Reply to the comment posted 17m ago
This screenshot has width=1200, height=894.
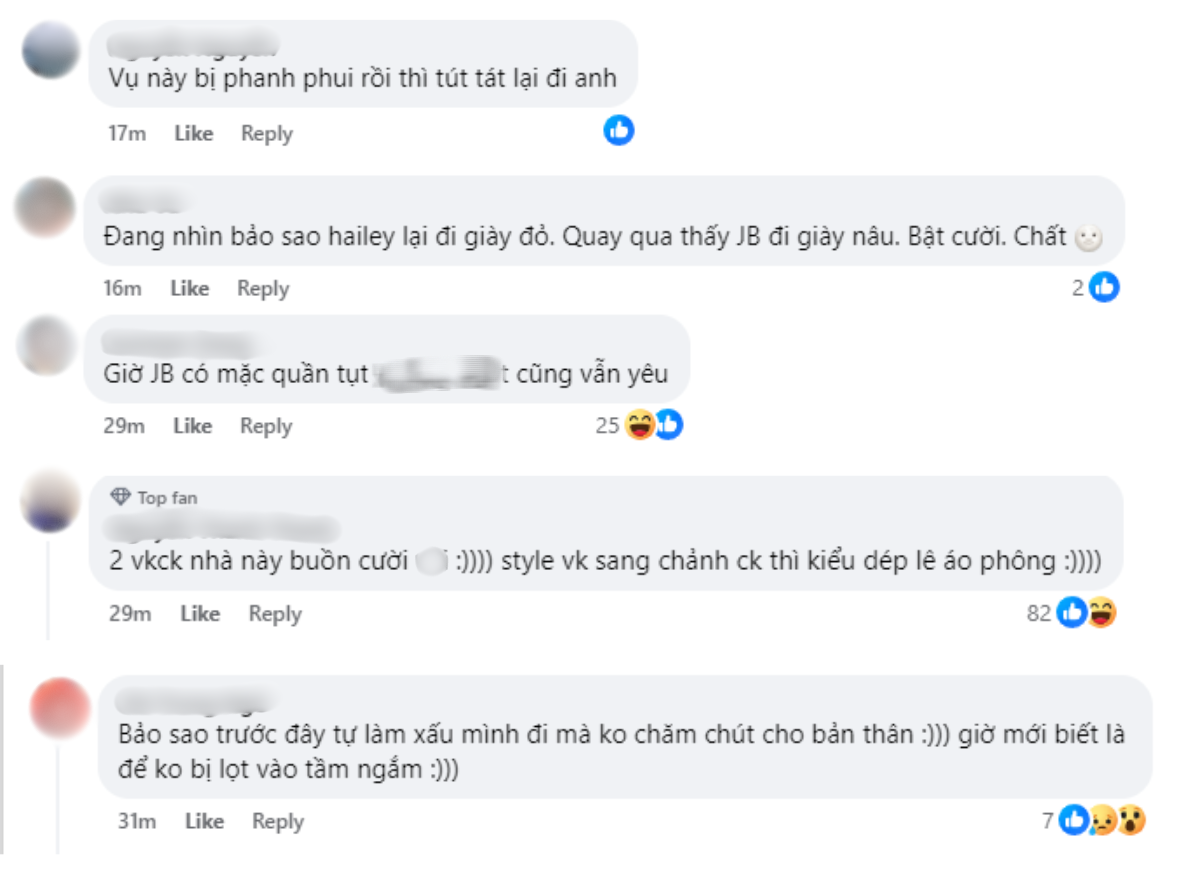coord(267,133)
